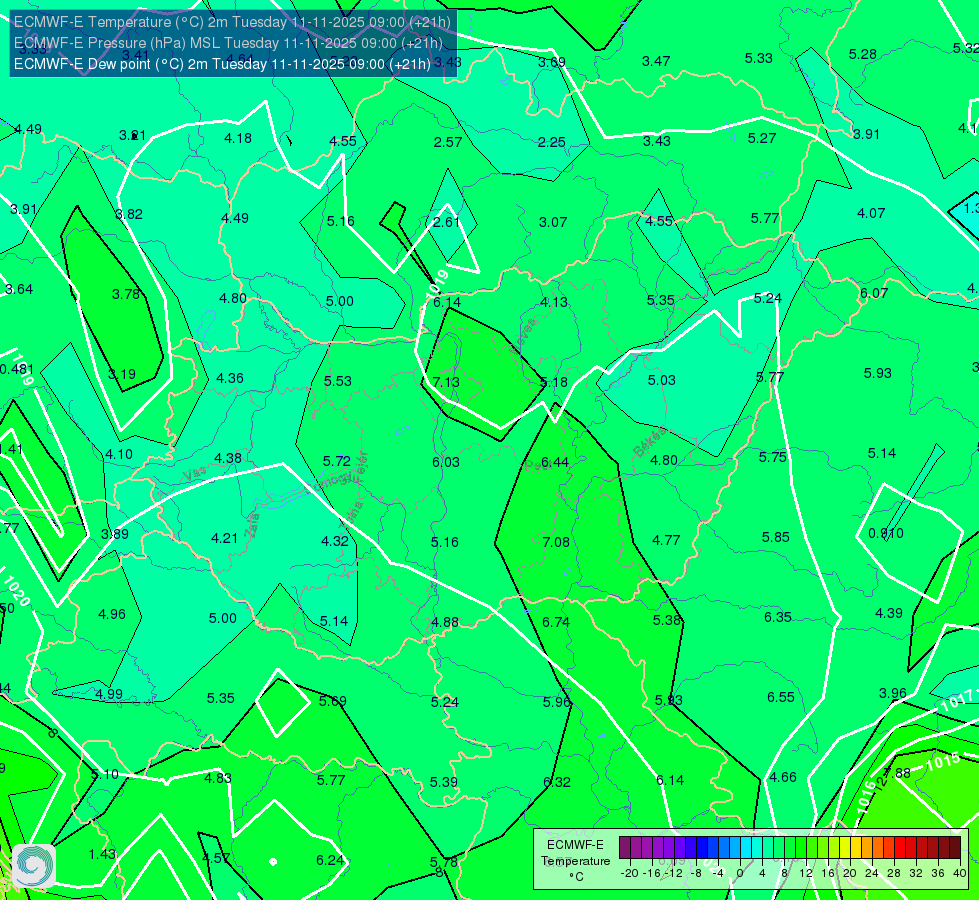Click the grid value 4.07

coord(871,213)
